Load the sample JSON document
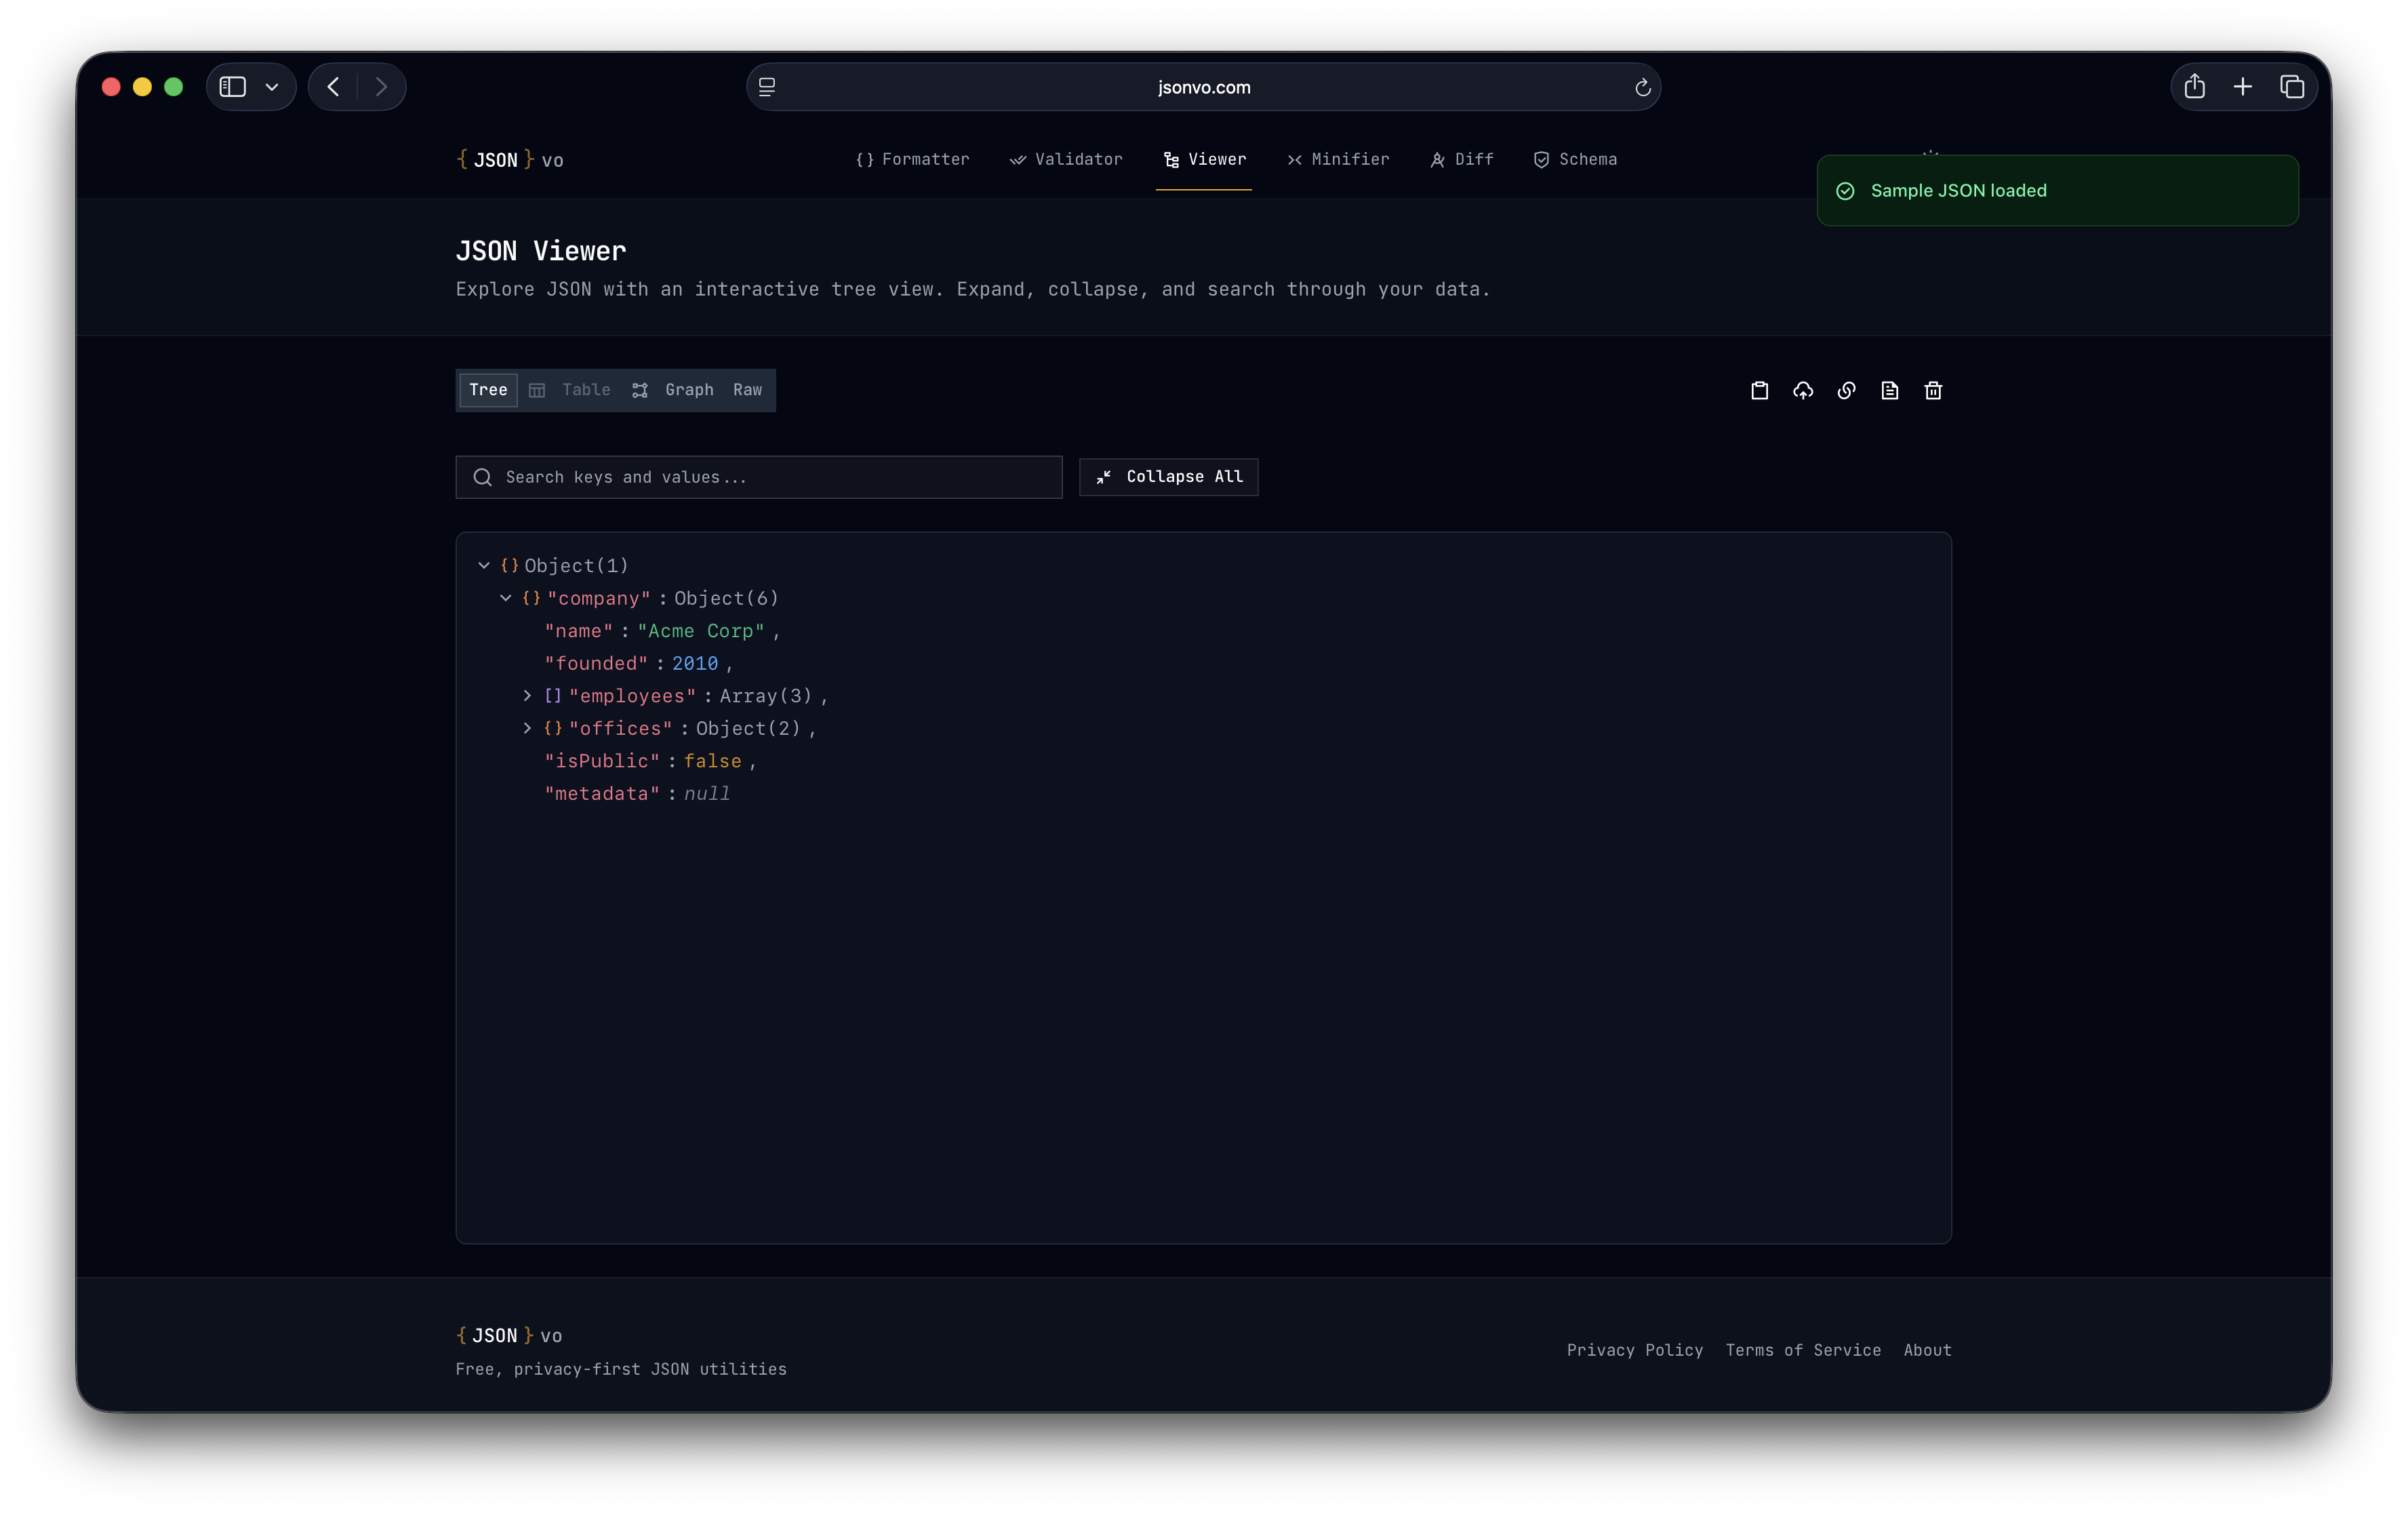 click(x=1889, y=390)
